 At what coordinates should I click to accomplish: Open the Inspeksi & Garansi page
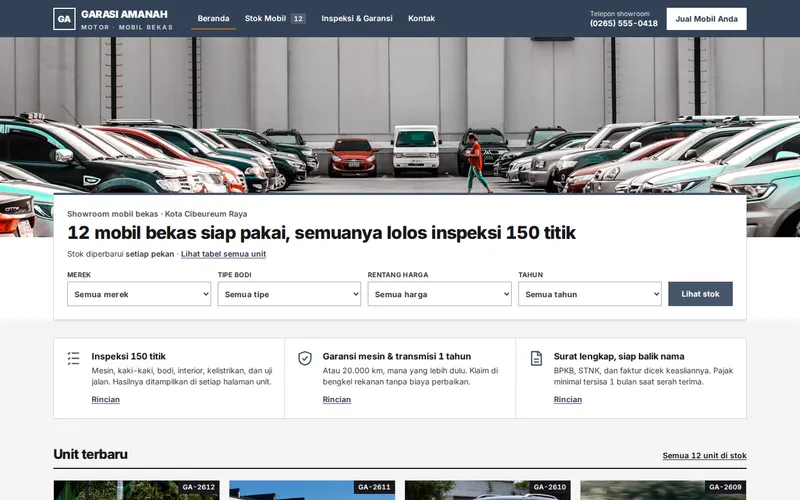(357, 18)
